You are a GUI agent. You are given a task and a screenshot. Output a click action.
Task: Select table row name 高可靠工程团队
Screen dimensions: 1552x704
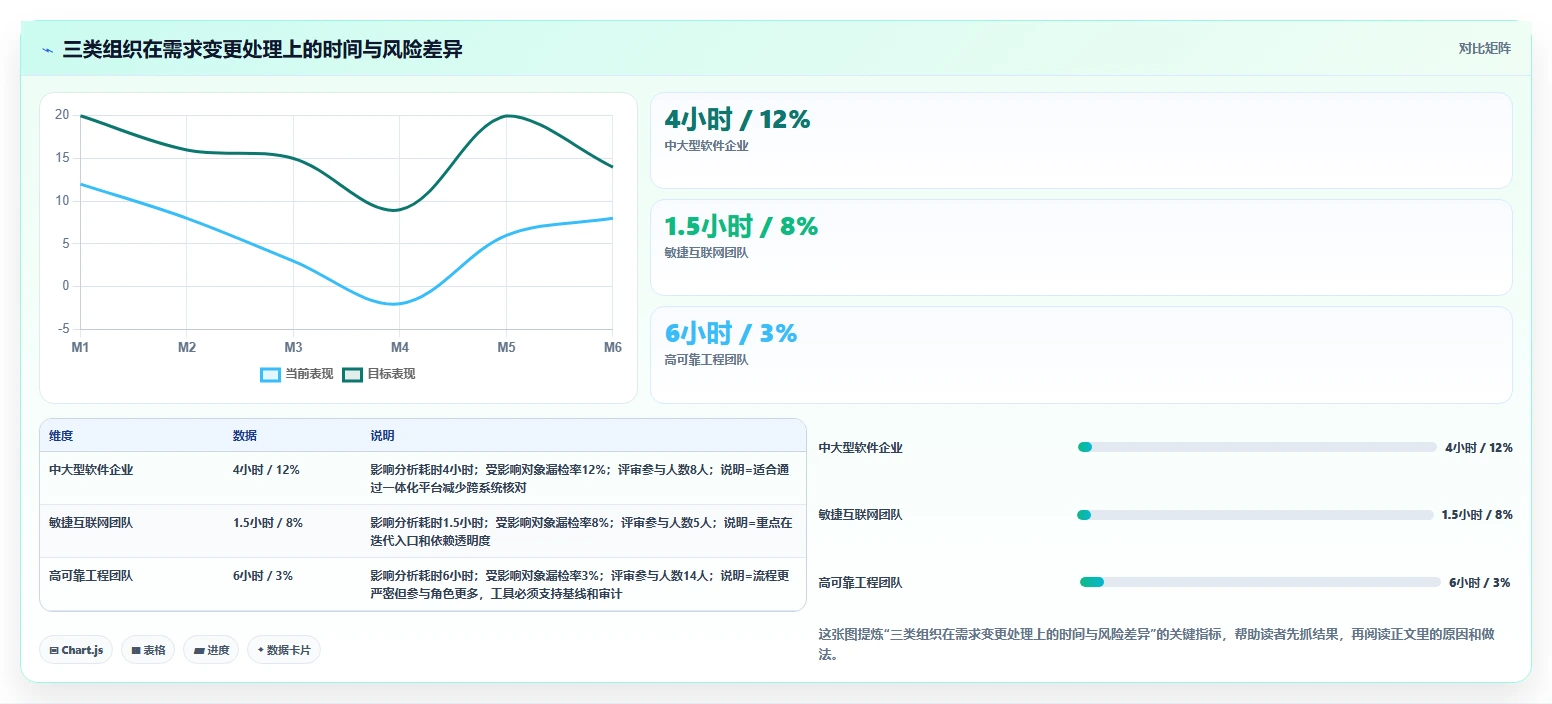tap(91, 575)
